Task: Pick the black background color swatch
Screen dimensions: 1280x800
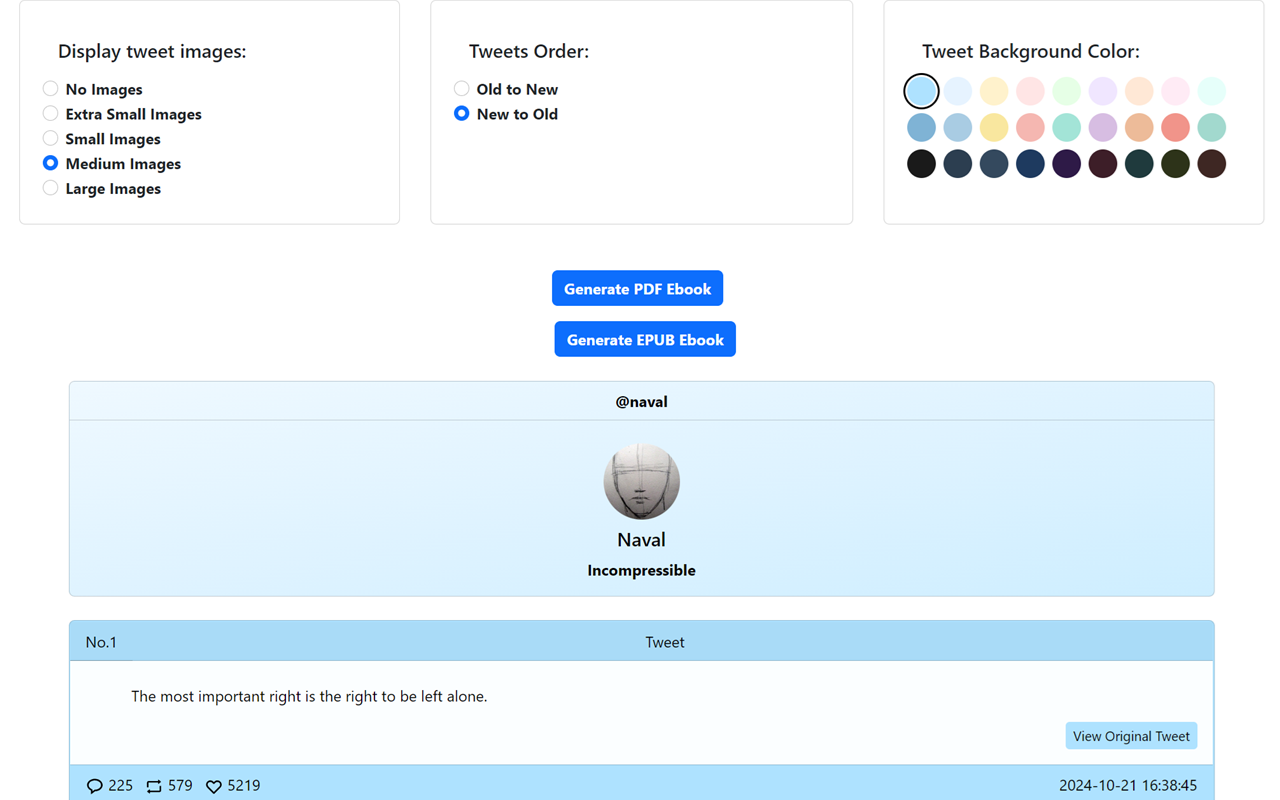Action: [921, 164]
